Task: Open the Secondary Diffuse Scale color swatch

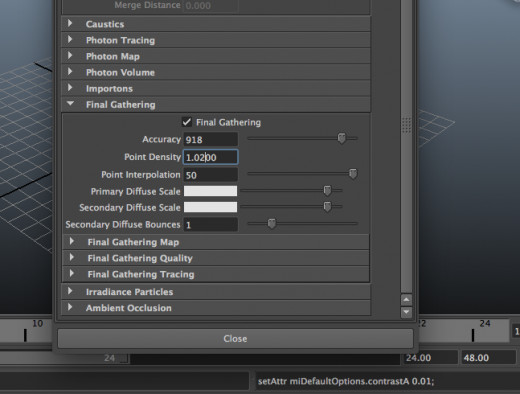Action: (210, 207)
